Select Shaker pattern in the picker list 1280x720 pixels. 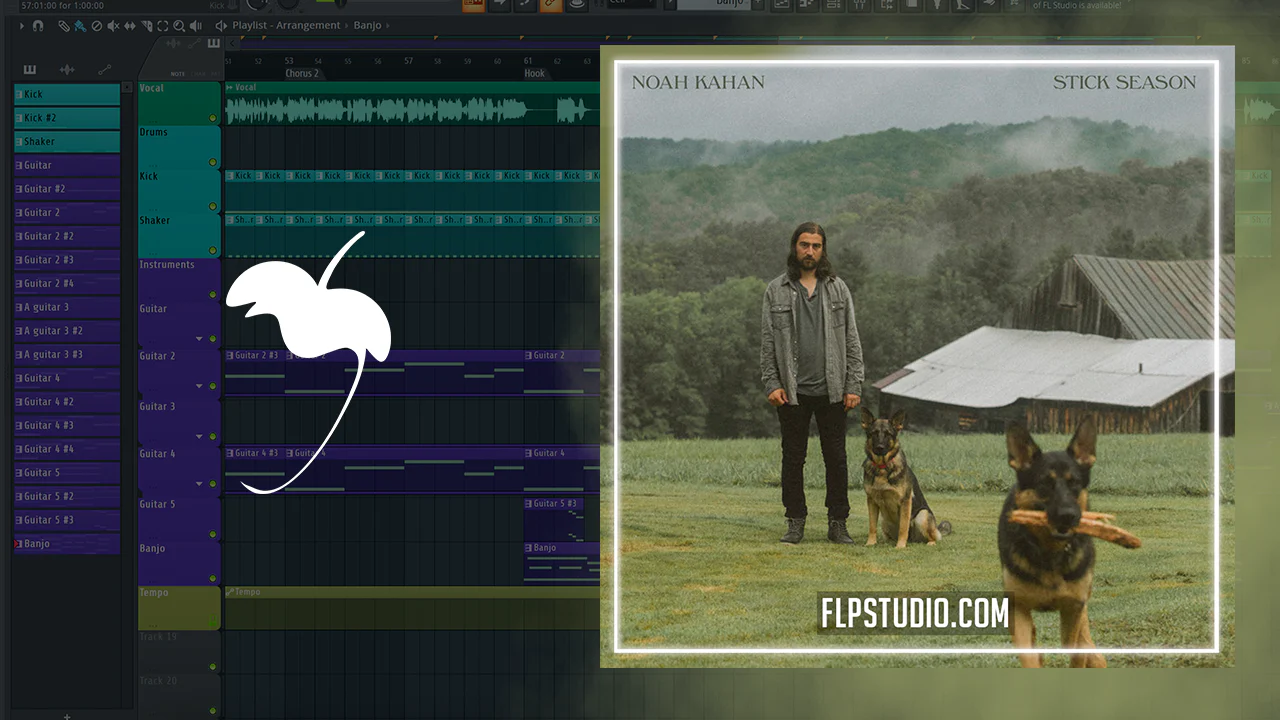pyautogui.click(x=67, y=142)
